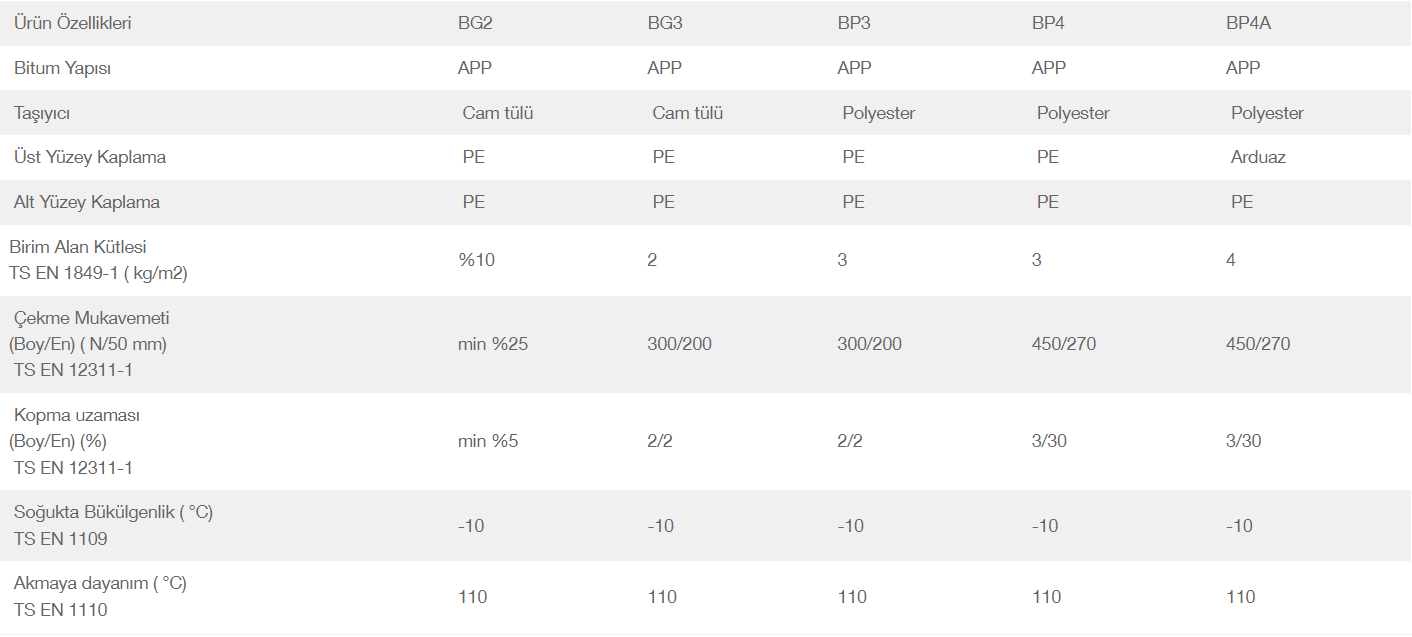Click the Çekme Mukavemeti row label
This screenshot has width=1412, height=637.
point(89,344)
